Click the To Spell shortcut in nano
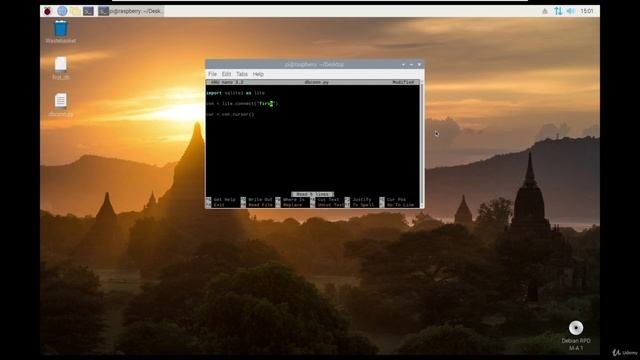Image resolution: width=640 pixels, height=360 pixels. pos(360,204)
